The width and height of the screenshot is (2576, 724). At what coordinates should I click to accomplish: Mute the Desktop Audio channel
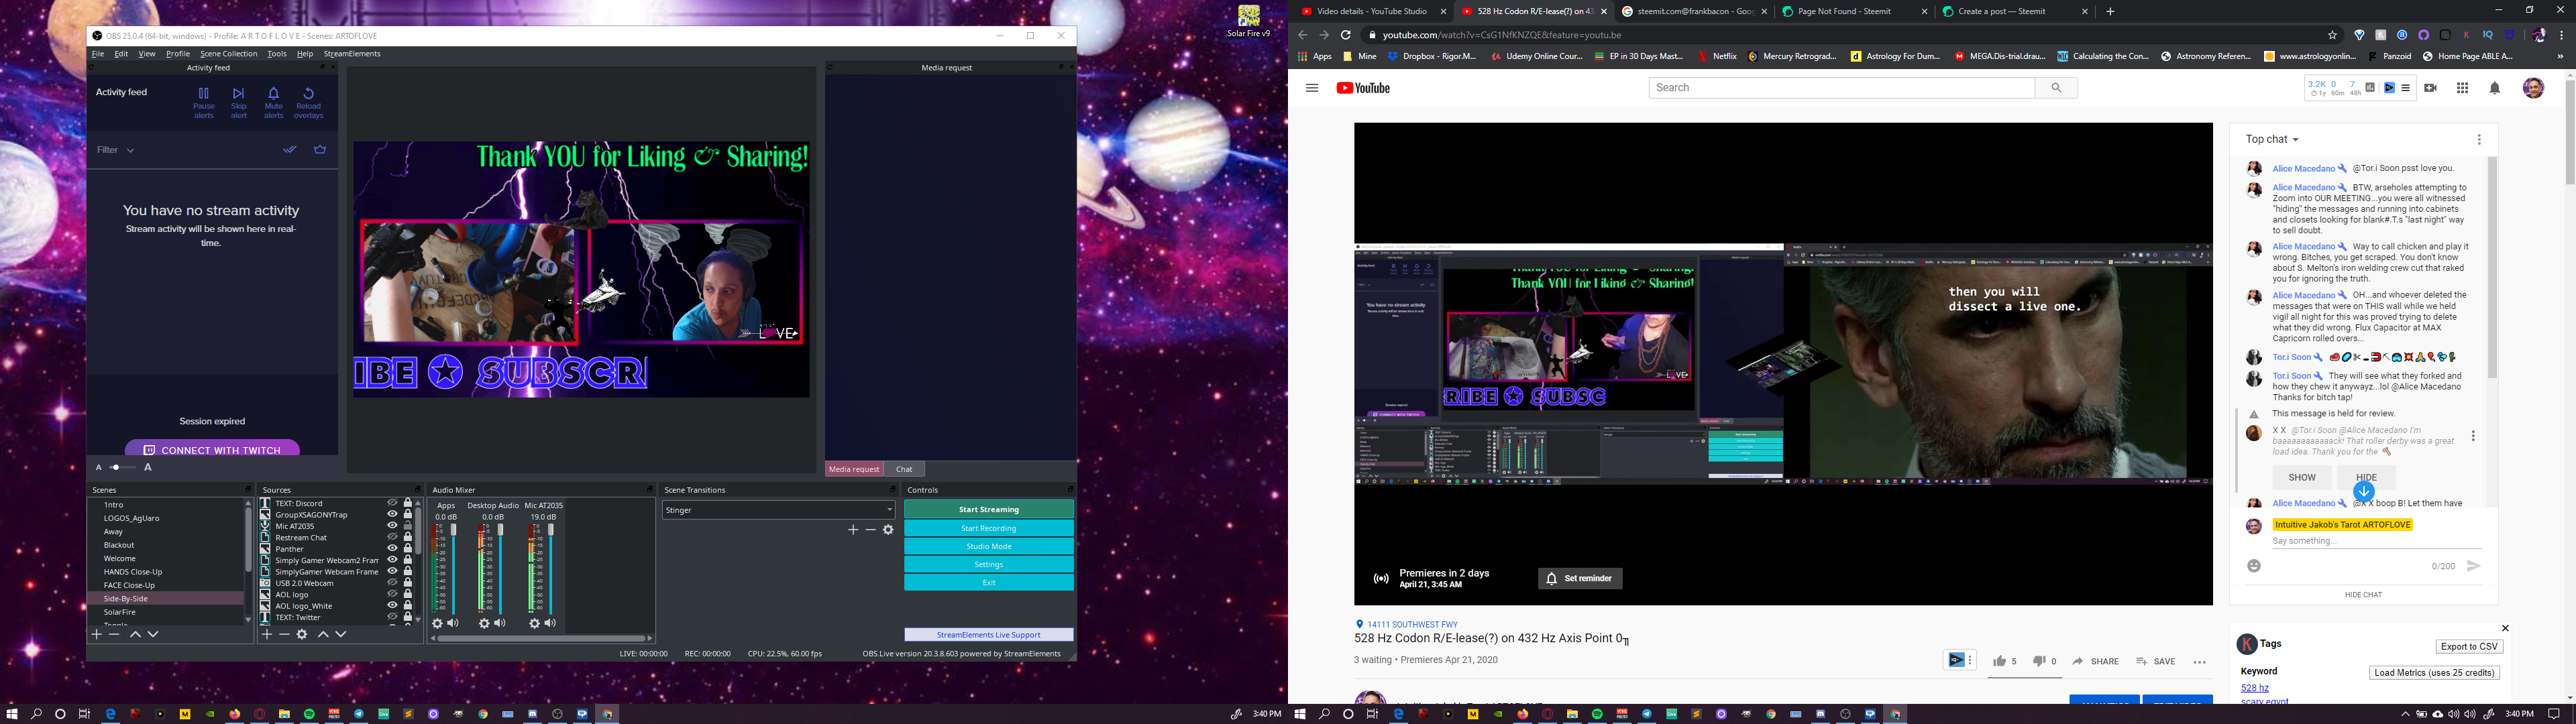point(500,623)
